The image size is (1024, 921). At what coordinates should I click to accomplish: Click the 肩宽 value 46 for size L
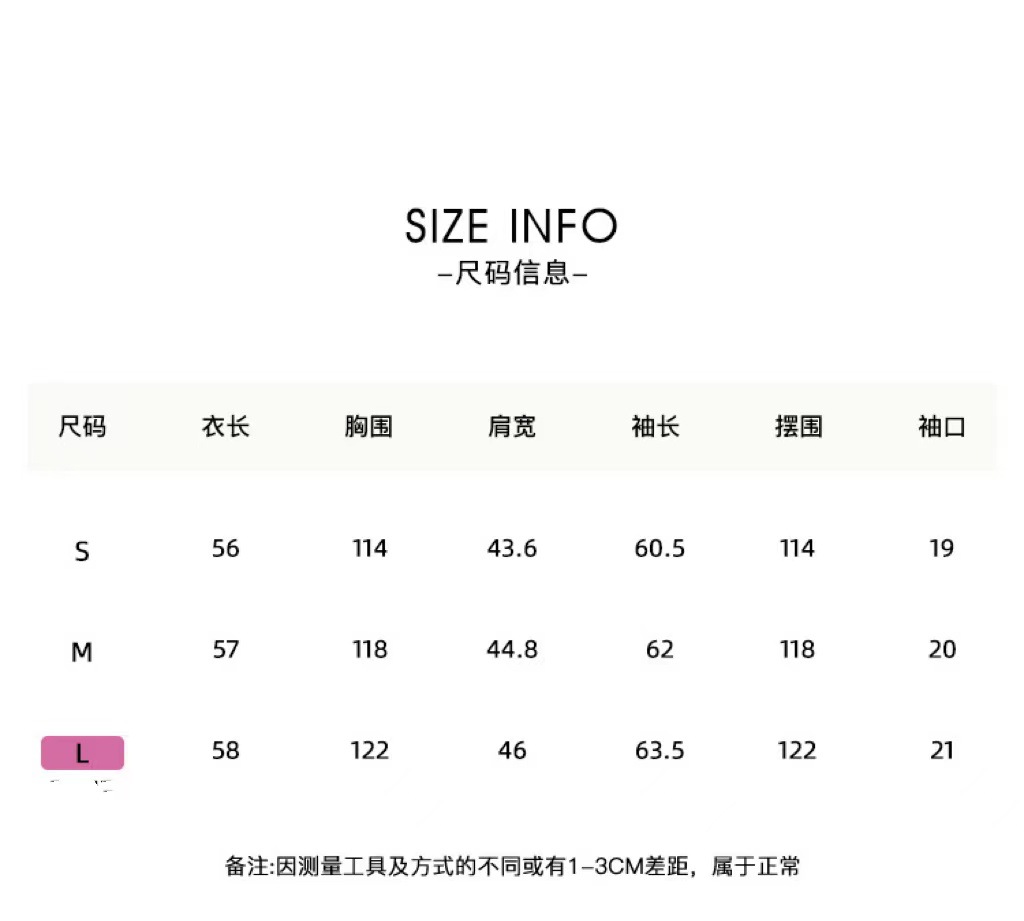[512, 750]
